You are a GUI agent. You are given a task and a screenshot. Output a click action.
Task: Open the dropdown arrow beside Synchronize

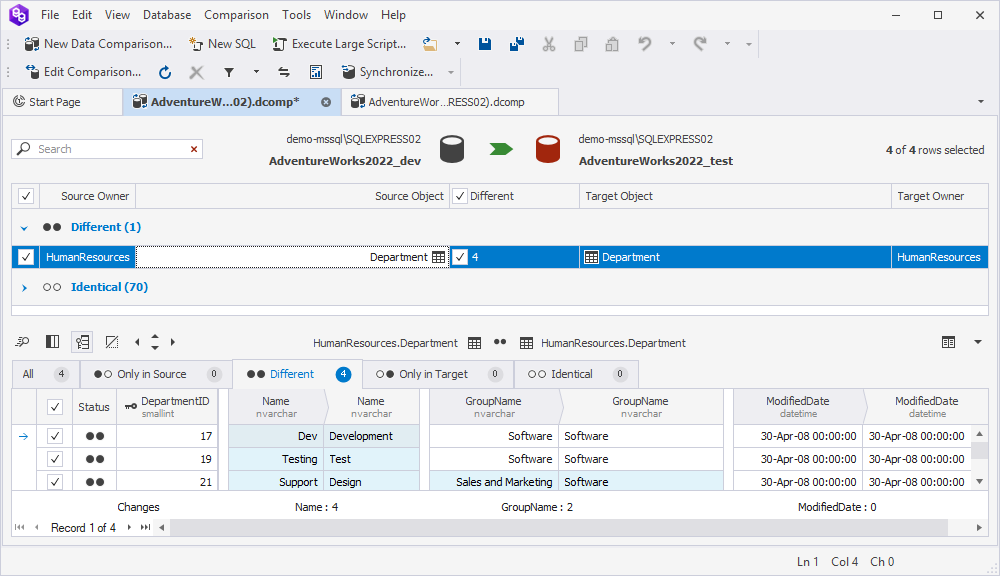click(451, 72)
